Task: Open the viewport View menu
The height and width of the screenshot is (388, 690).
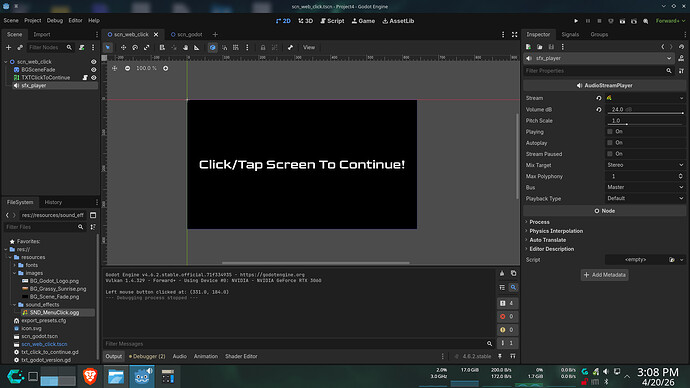Action: 309,48
